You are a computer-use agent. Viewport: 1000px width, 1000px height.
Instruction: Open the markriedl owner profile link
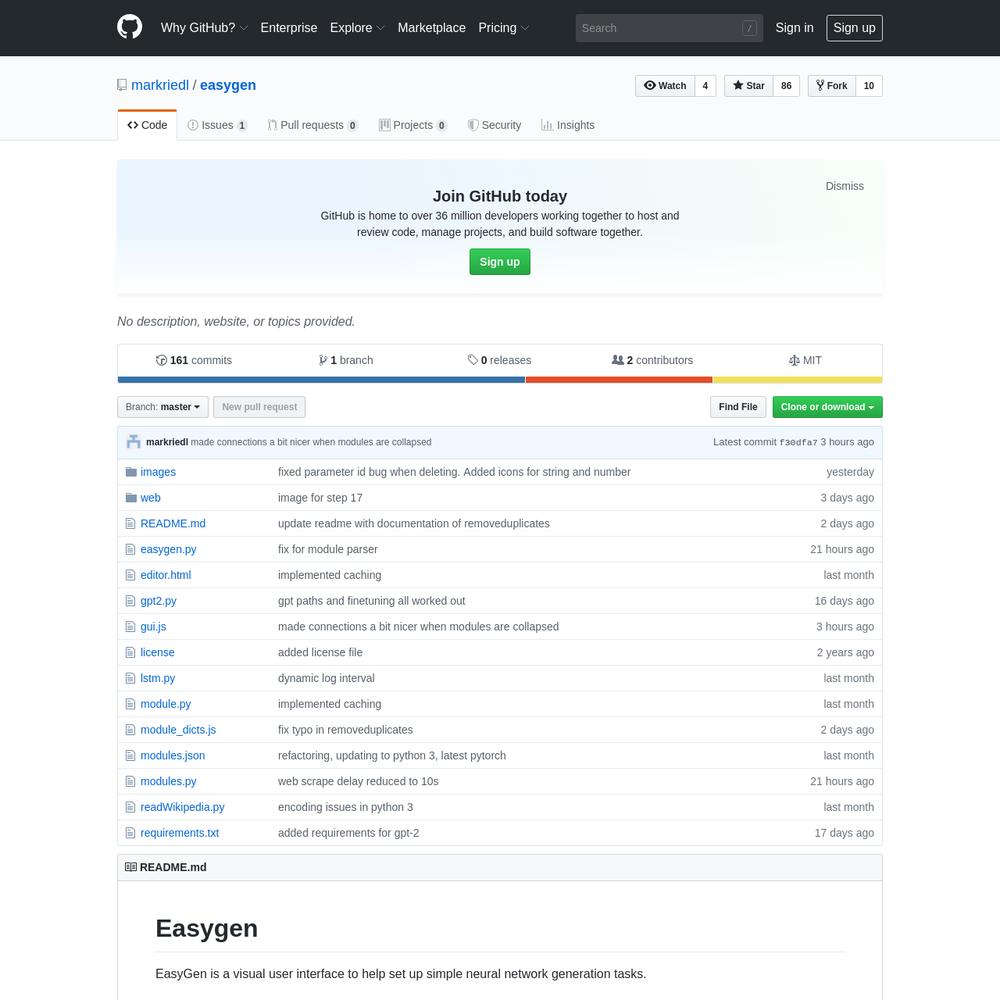[160, 85]
